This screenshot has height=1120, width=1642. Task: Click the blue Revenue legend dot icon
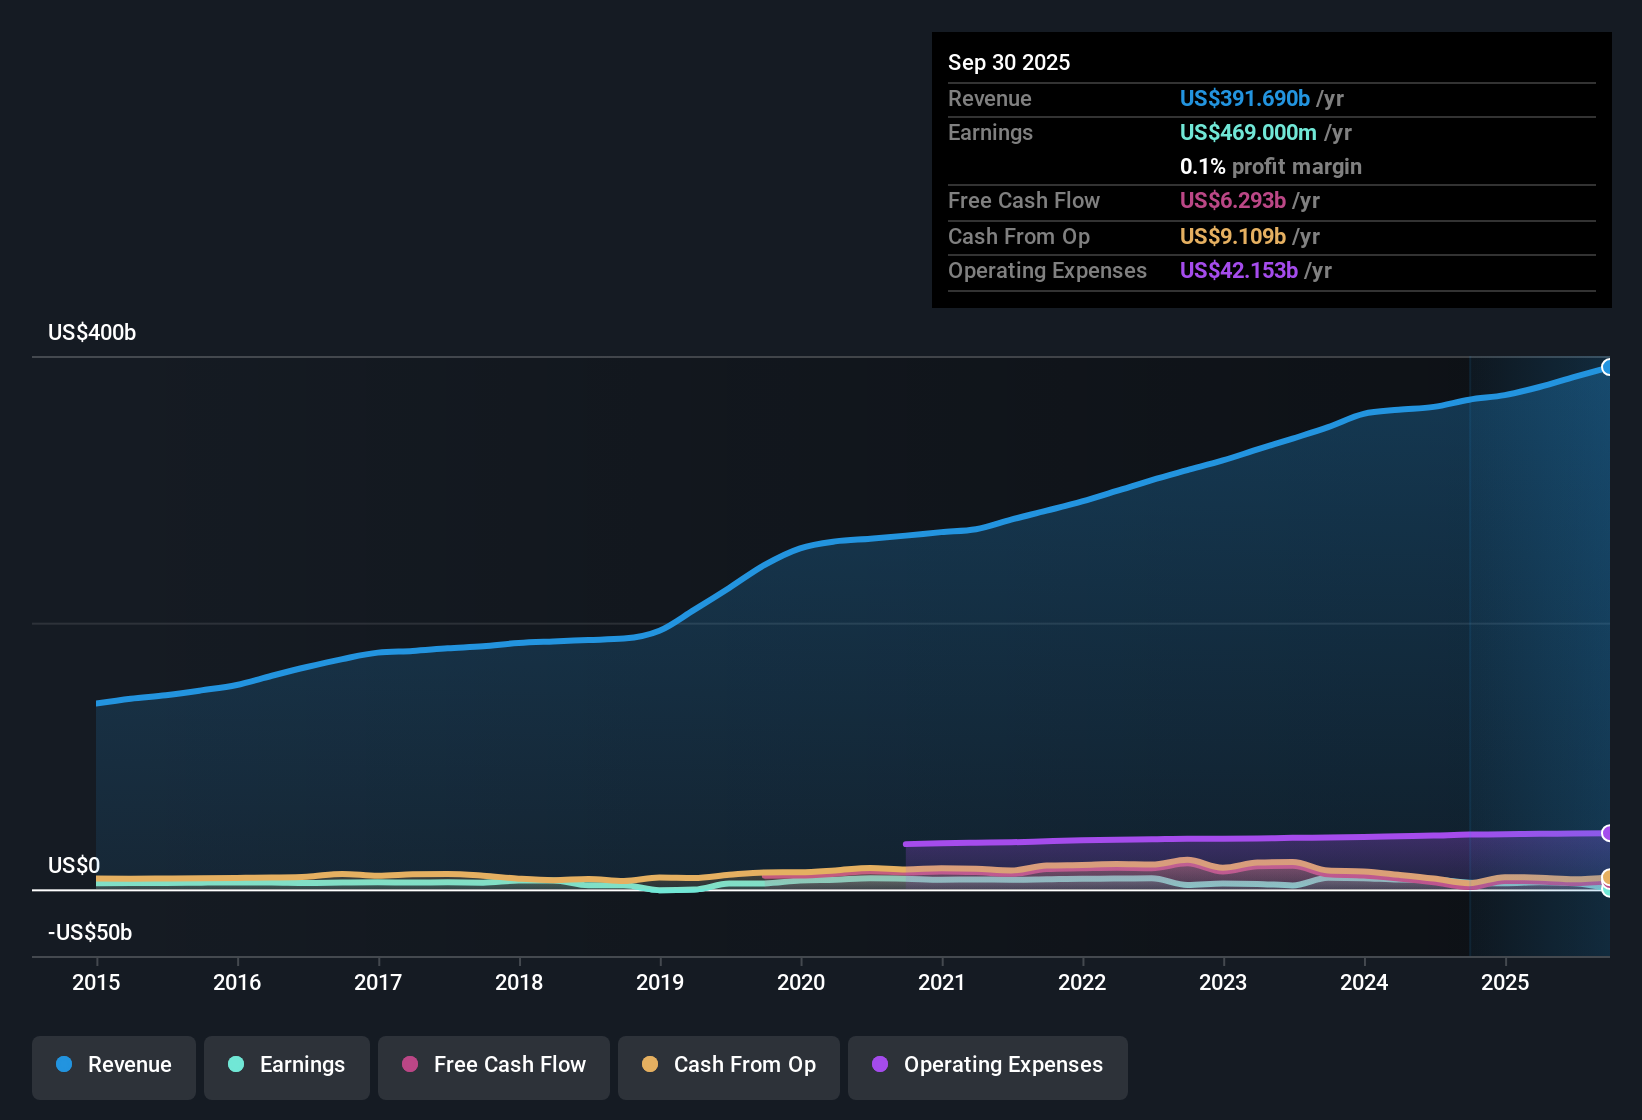(64, 1065)
